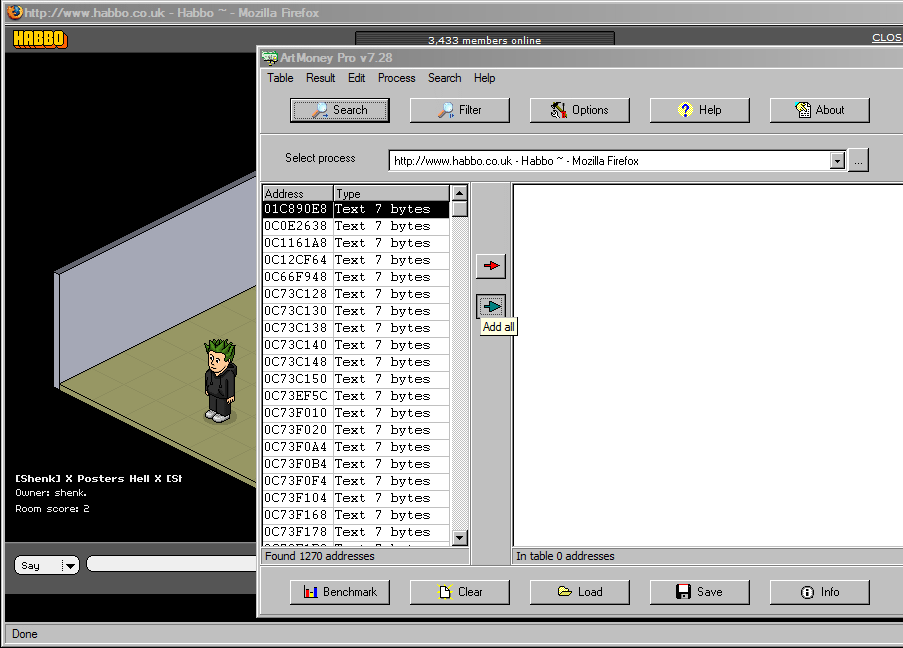
Task: Click the '3,433 members online' text
Action: pos(484,40)
